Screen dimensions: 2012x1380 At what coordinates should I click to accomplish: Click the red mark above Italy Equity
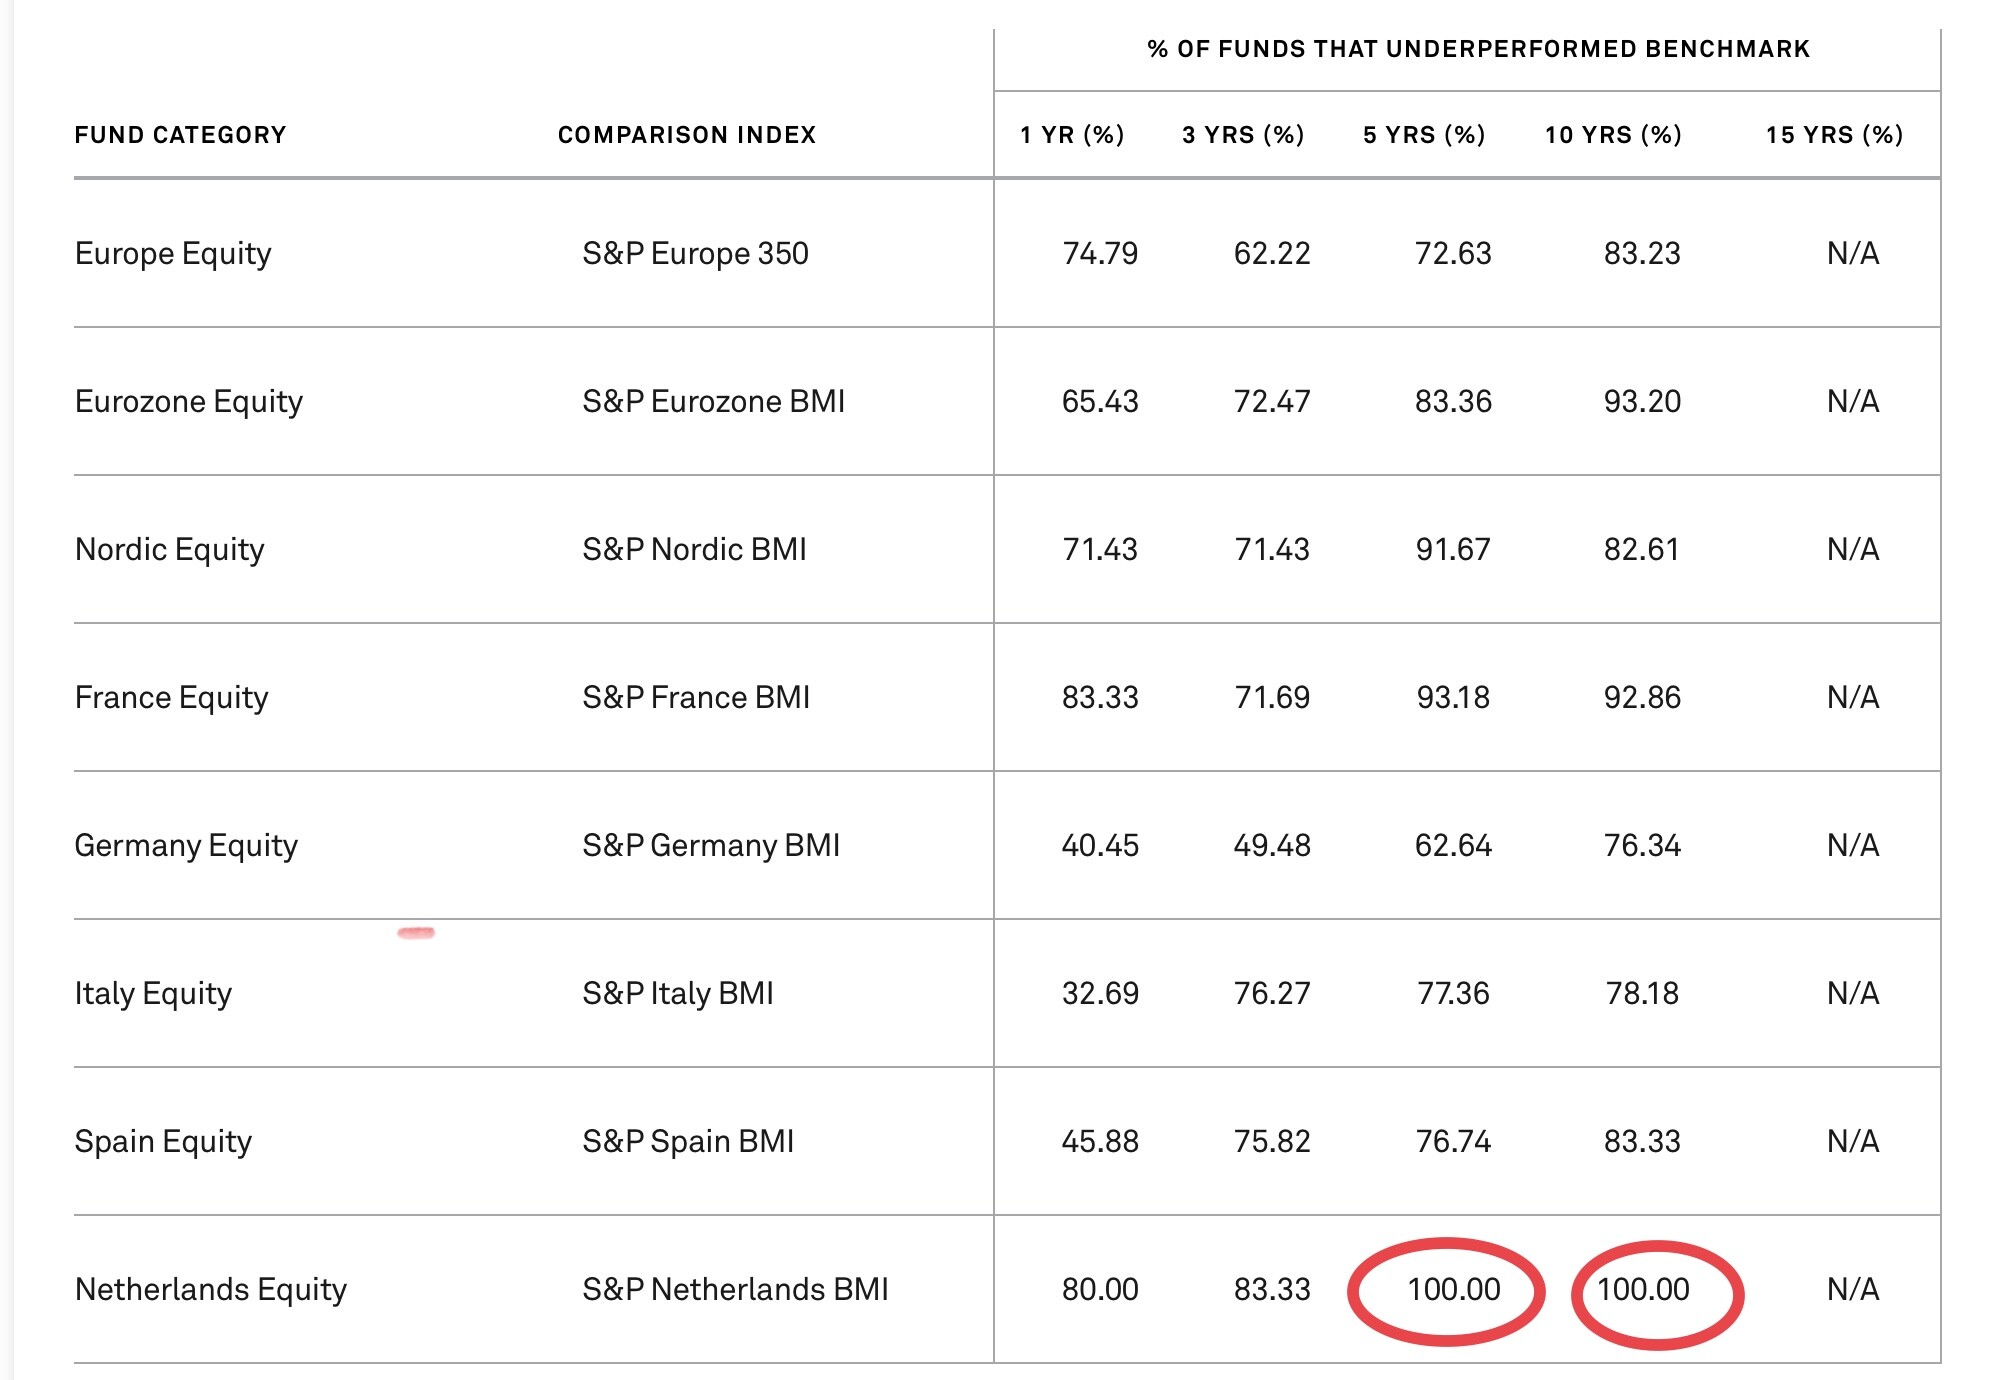[x=416, y=933]
